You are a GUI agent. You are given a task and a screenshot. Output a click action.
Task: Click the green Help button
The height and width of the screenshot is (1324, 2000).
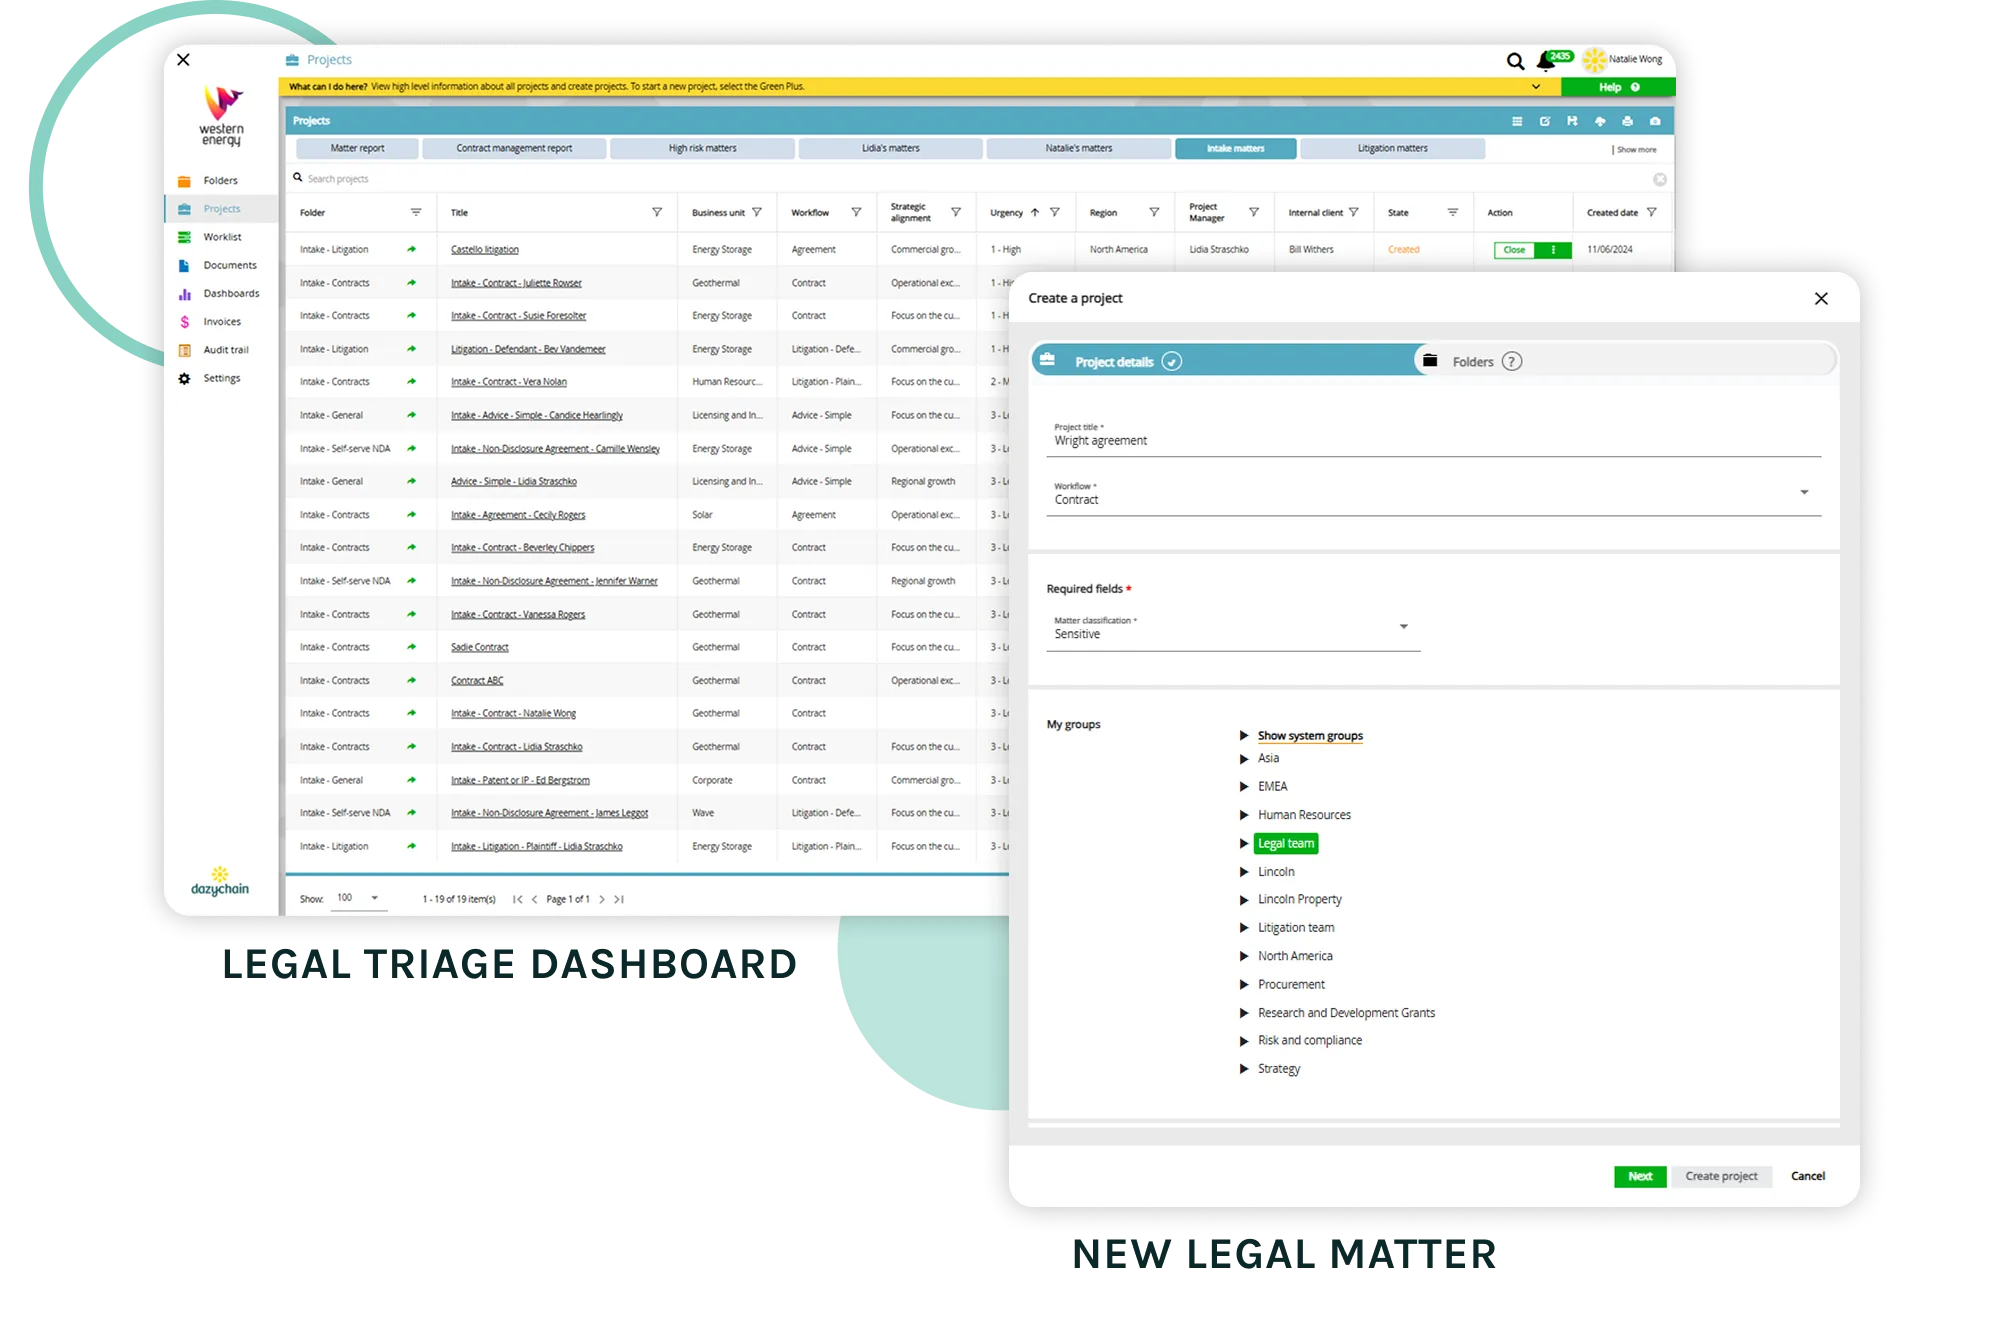[1618, 88]
